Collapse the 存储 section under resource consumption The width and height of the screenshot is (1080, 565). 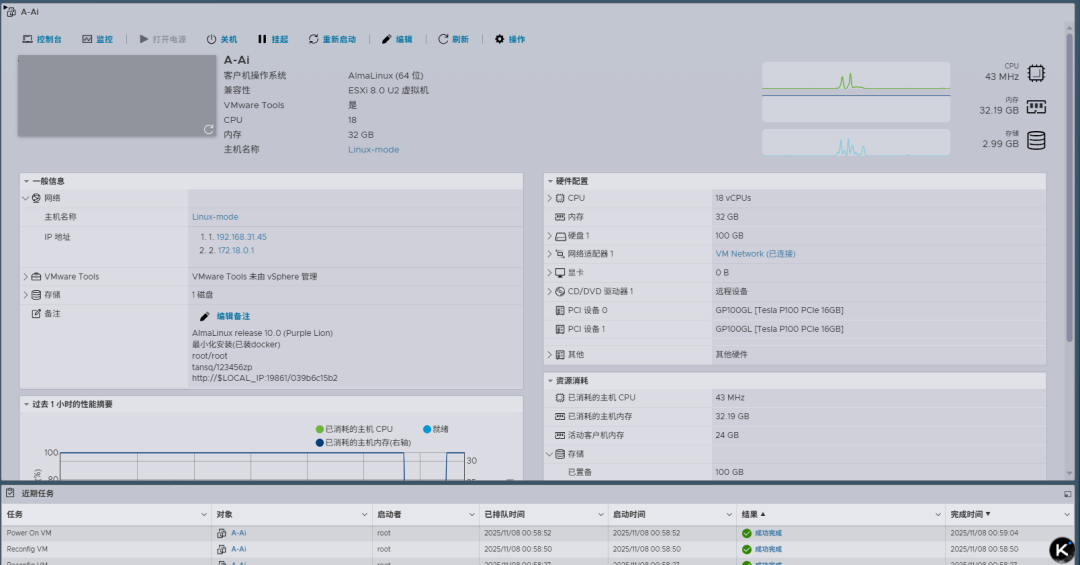point(550,455)
